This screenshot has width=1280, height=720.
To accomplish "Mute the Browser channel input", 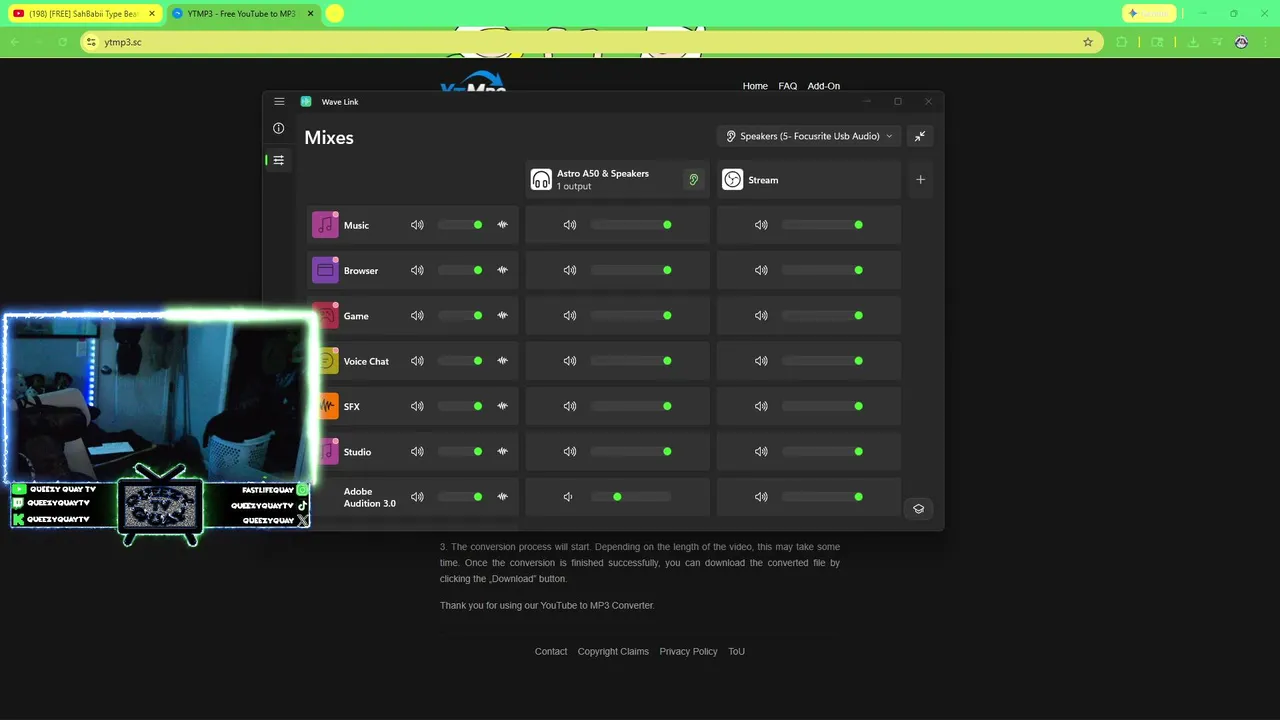I will (x=417, y=270).
